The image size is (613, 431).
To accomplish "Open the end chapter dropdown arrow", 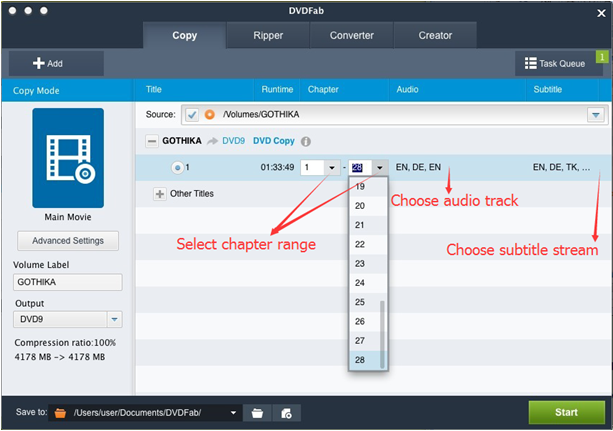I will tap(380, 168).
